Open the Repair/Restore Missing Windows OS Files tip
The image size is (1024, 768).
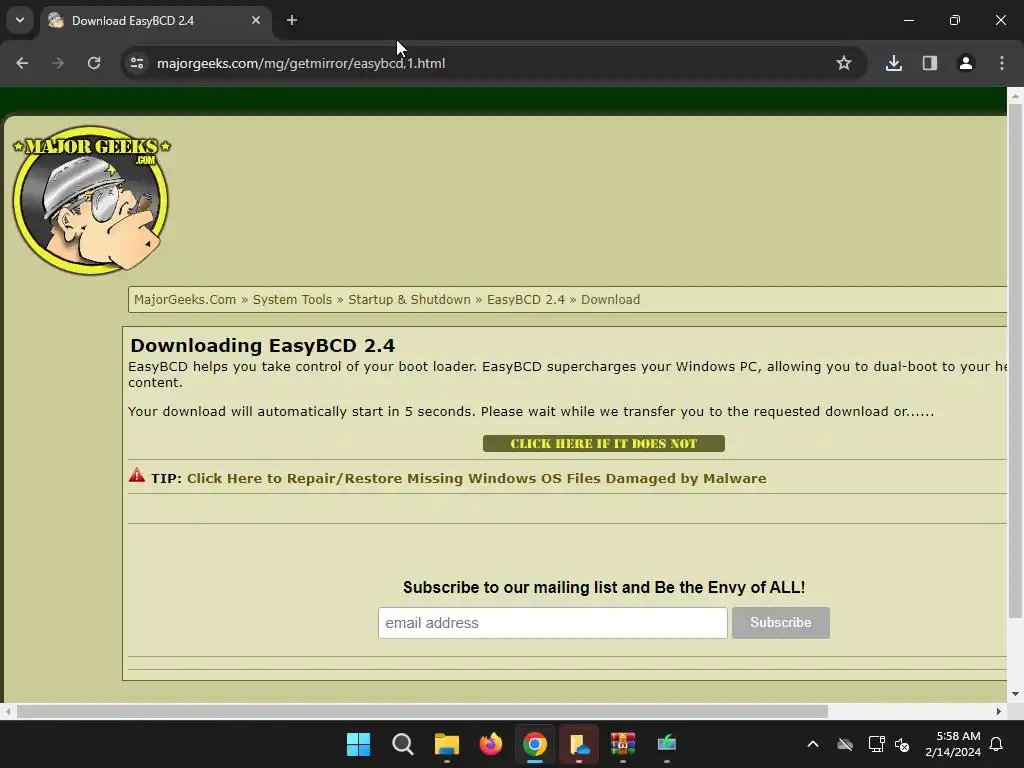pos(477,479)
